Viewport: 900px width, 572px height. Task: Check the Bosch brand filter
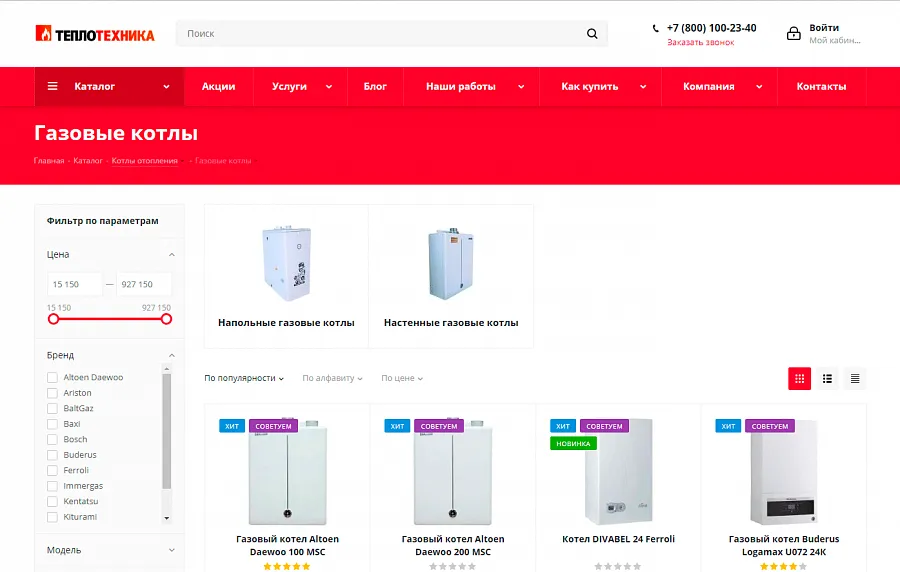click(x=52, y=439)
